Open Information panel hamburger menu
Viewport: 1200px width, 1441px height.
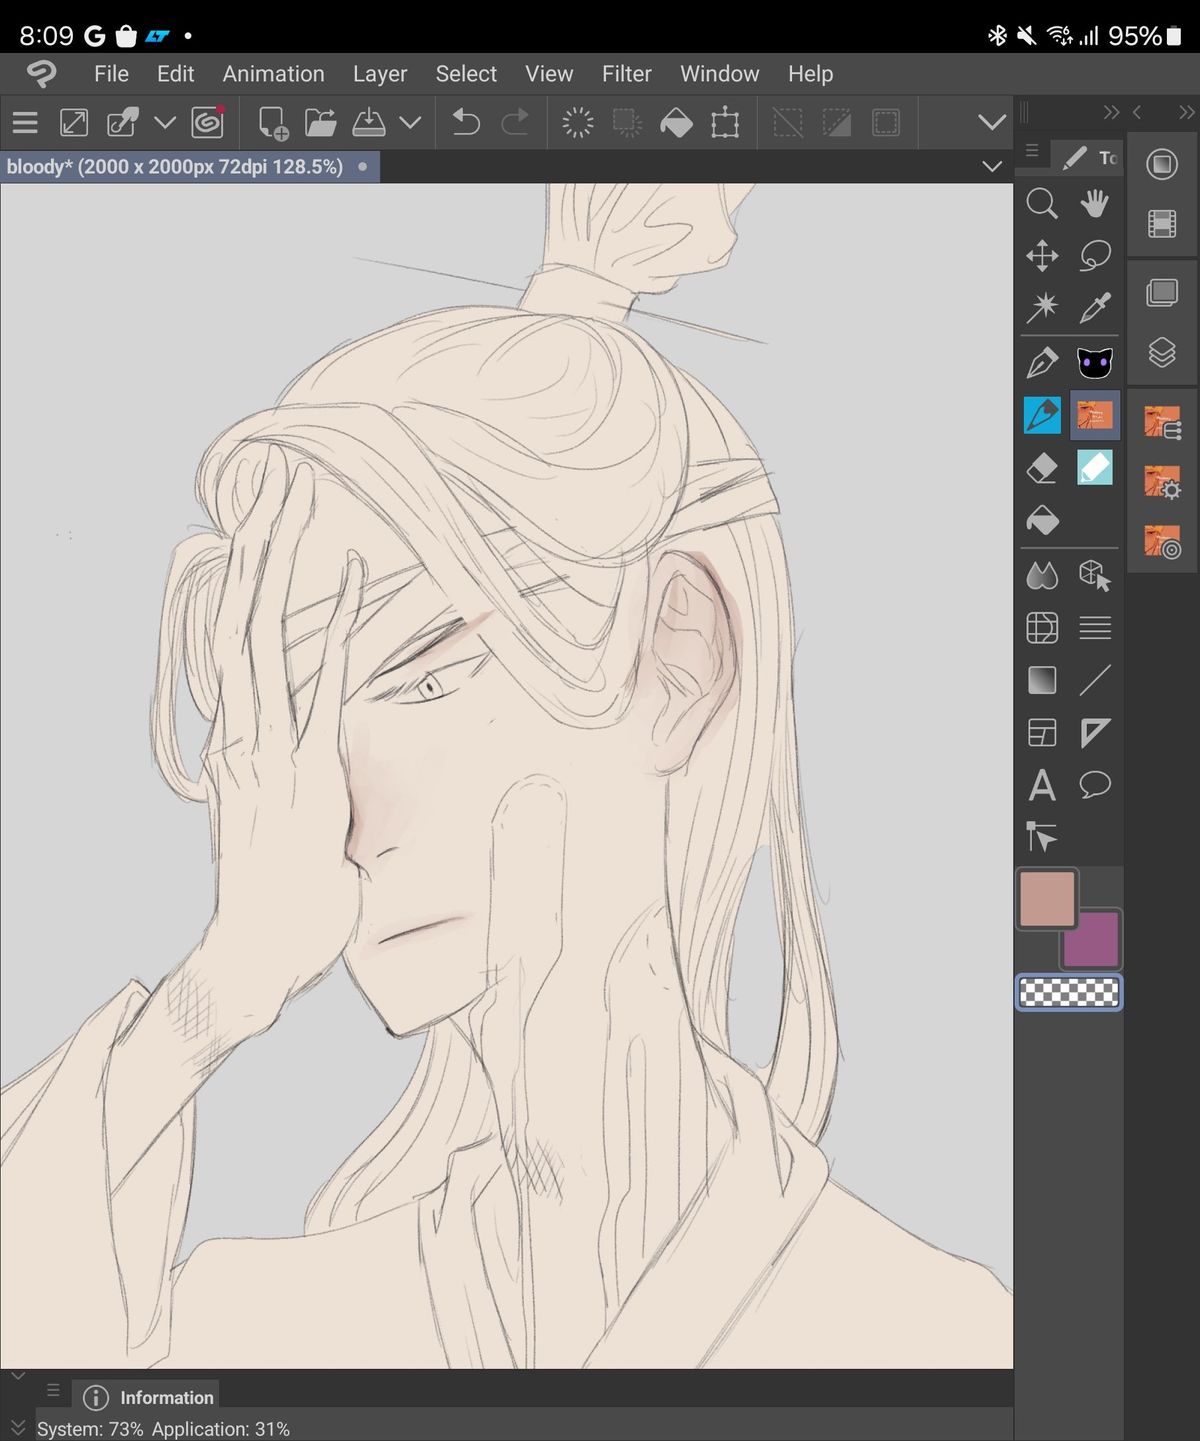tap(53, 1390)
